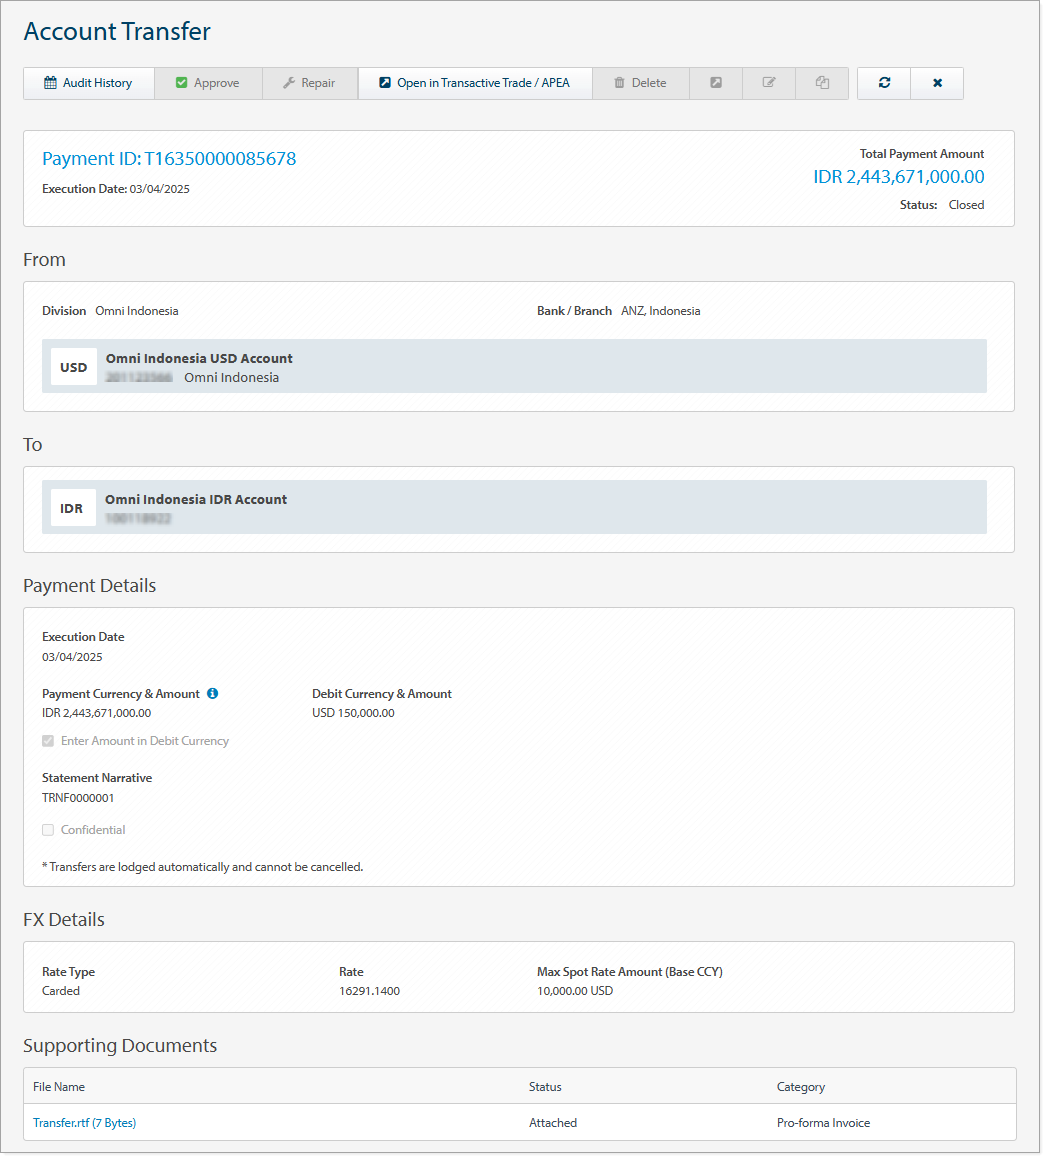Refresh the account transfer details
The image size is (1046, 1159).
(883, 83)
